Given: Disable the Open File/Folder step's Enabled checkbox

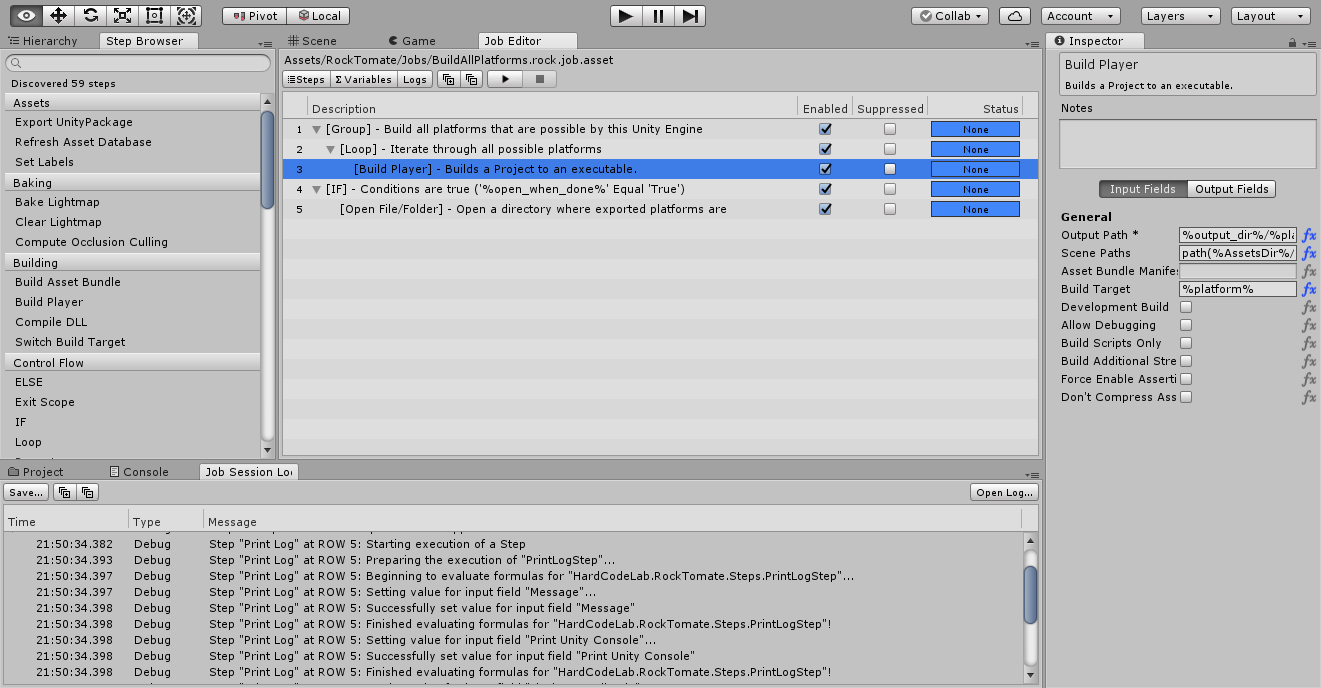Looking at the screenshot, I should 825,209.
